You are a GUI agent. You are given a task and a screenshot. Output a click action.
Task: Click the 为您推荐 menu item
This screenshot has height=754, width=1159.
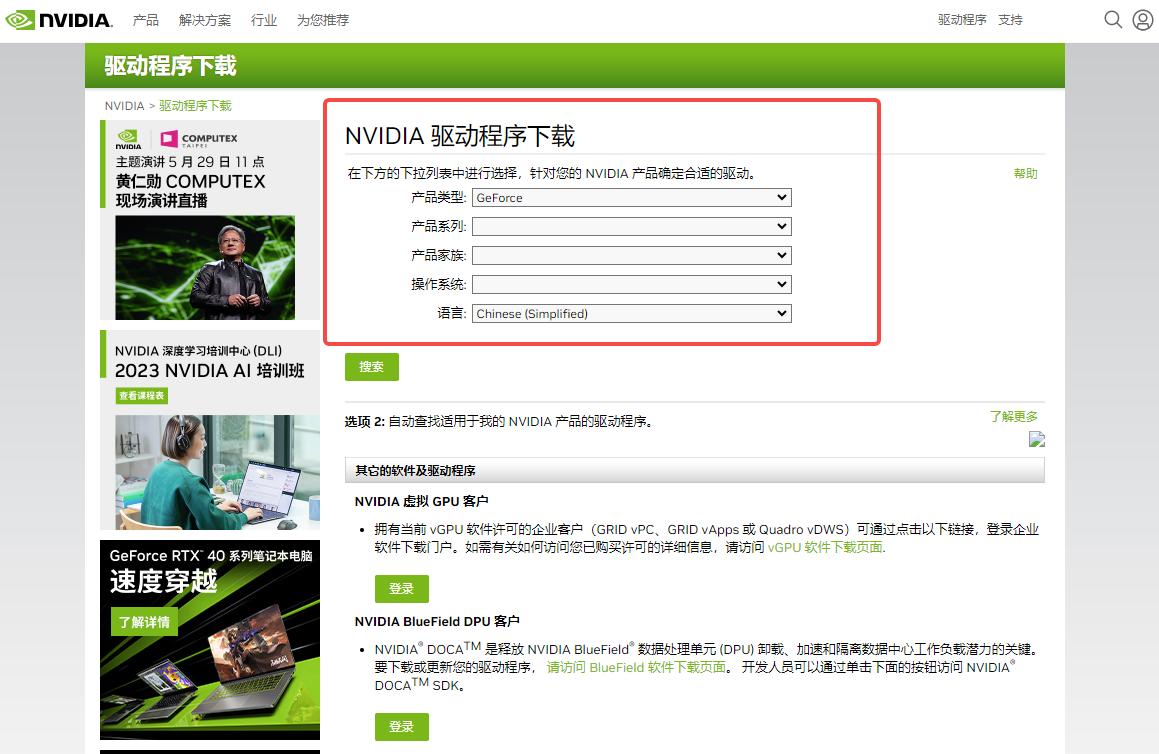coord(322,19)
